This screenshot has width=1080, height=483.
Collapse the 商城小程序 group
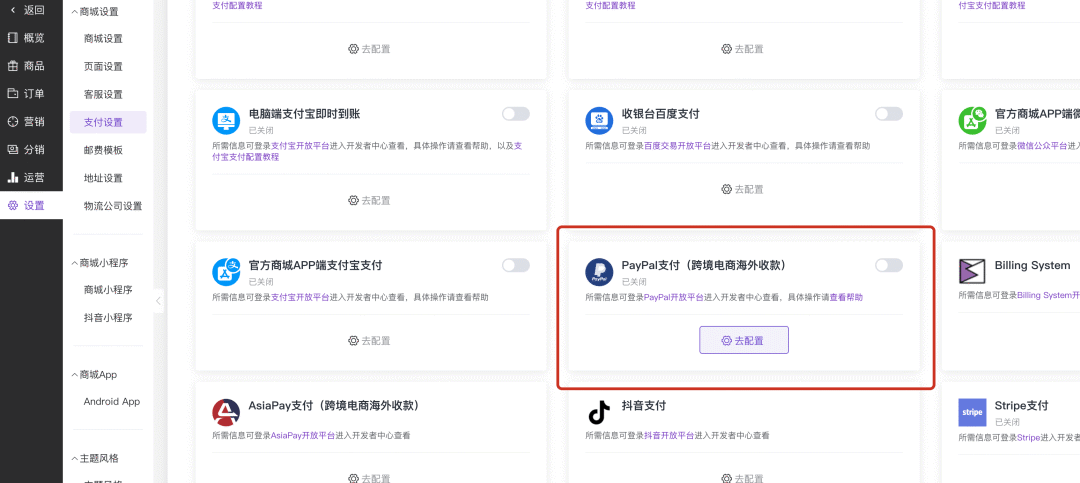pyautogui.click(x=75, y=263)
